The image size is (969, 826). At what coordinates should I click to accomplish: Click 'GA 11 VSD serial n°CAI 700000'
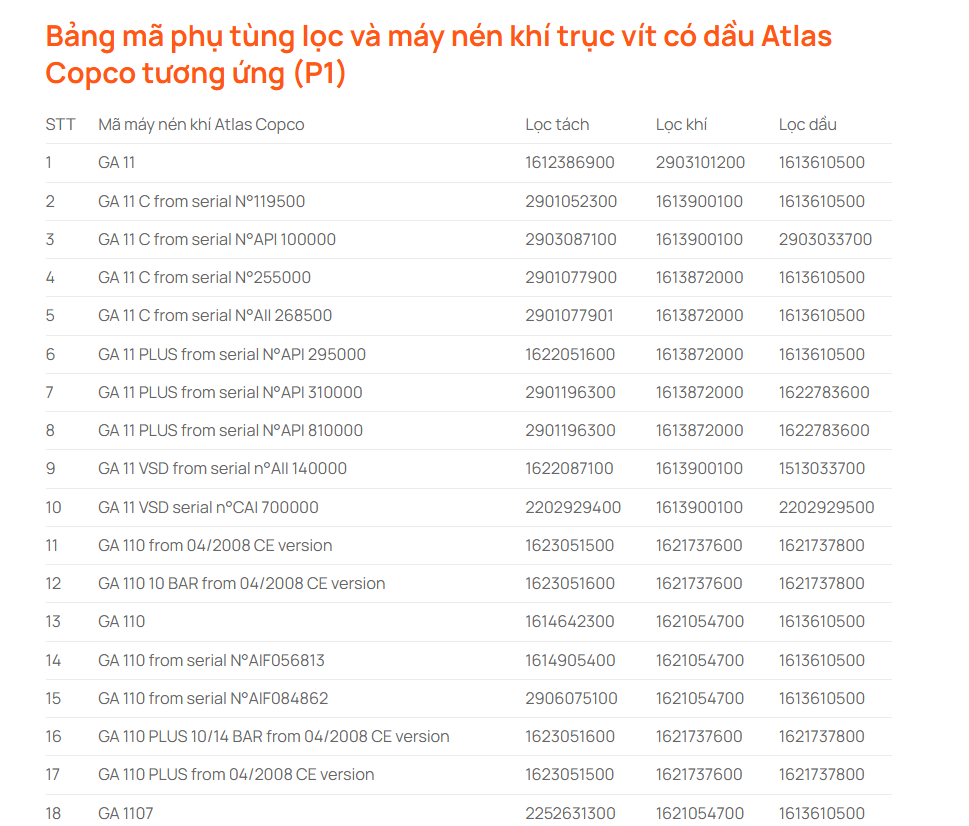click(x=208, y=508)
